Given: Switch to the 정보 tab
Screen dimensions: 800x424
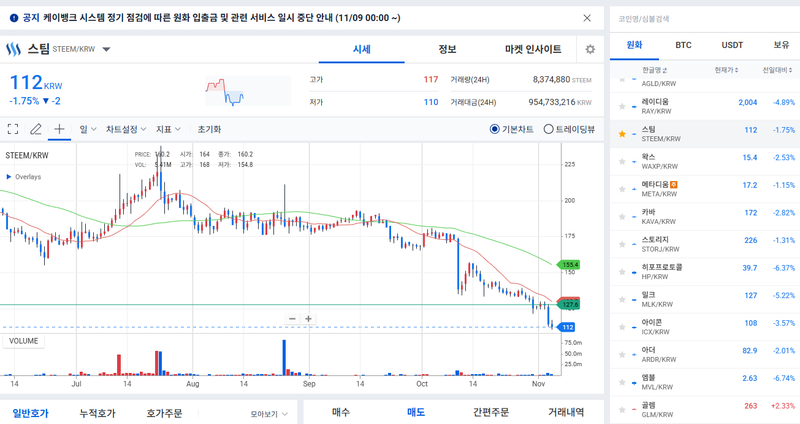Looking at the screenshot, I should pos(447,49).
